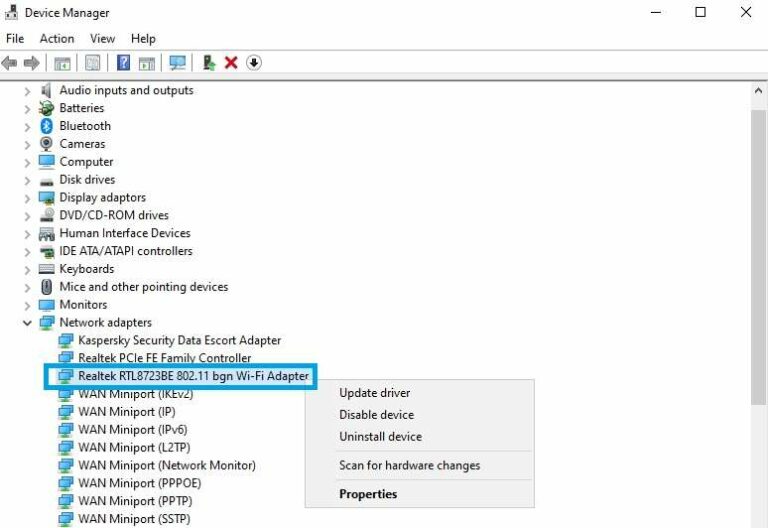Collapse the Network adapters node

tap(27, 323)
